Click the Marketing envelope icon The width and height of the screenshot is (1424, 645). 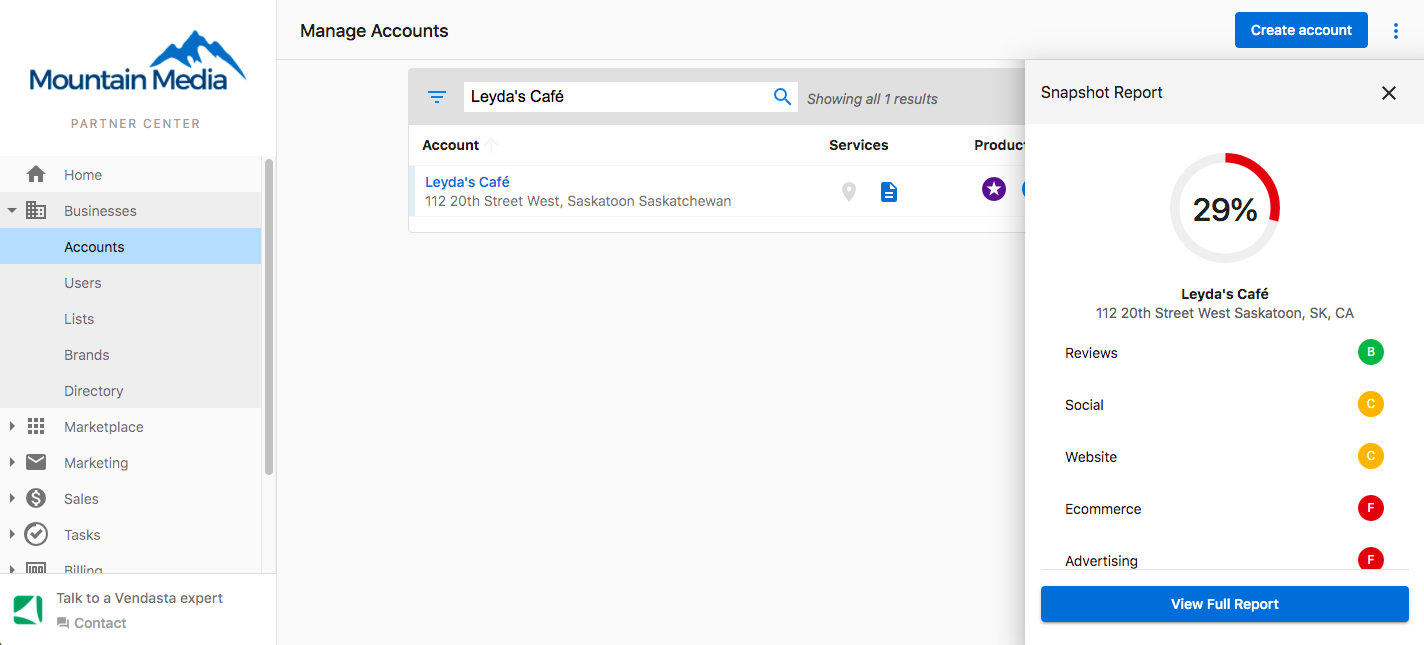(x=36, y=462)
